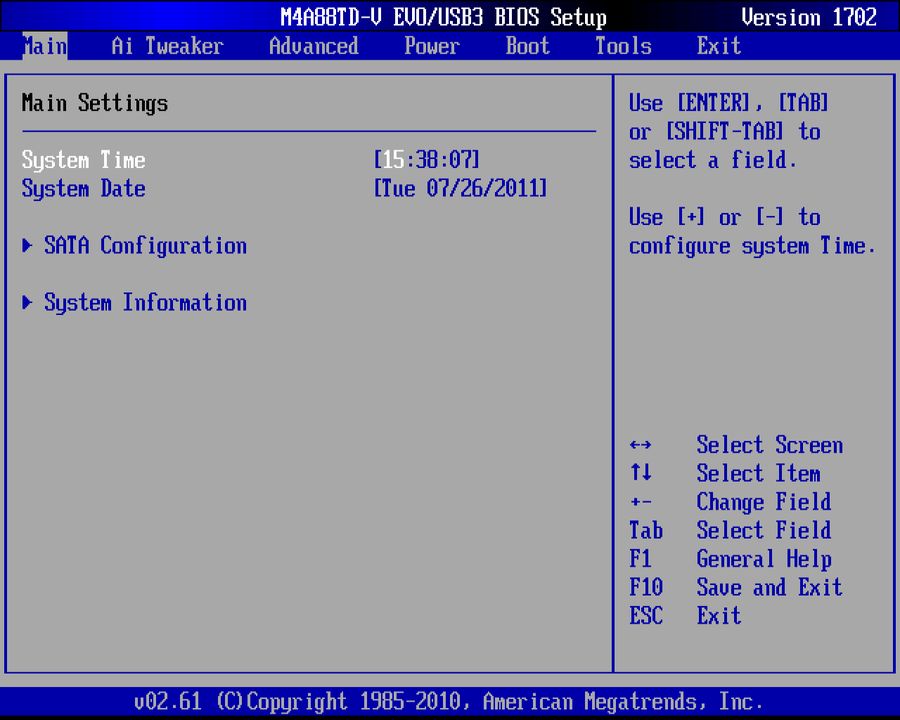Open the Exit menu

coord(718,46)
